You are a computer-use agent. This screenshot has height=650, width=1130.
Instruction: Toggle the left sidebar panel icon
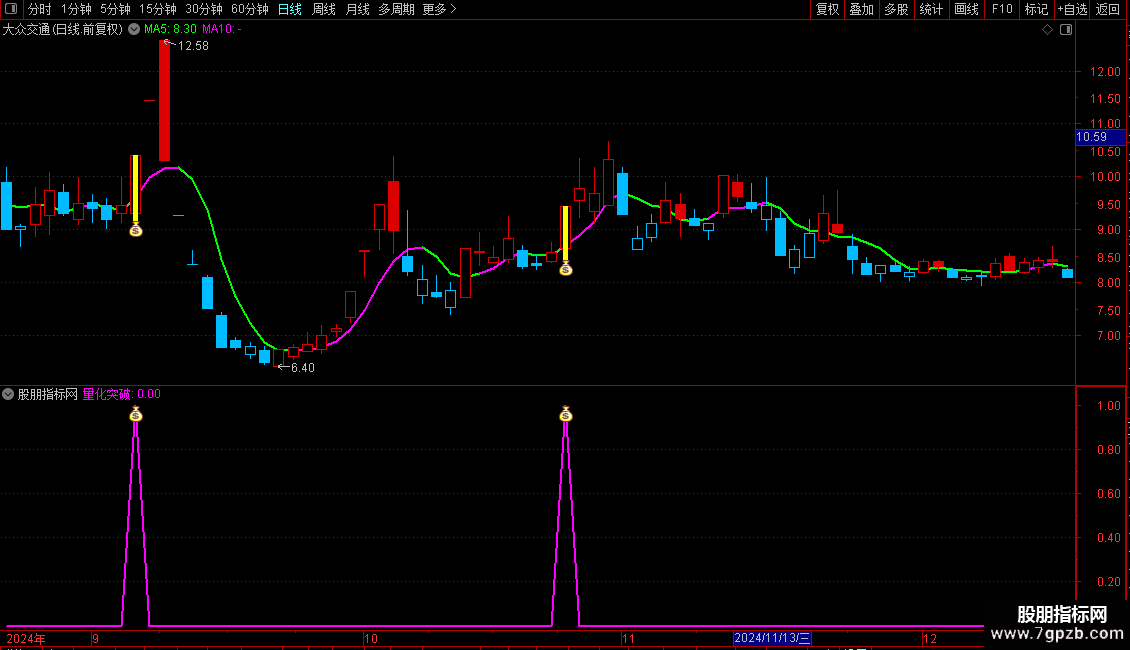pos(11,9)
